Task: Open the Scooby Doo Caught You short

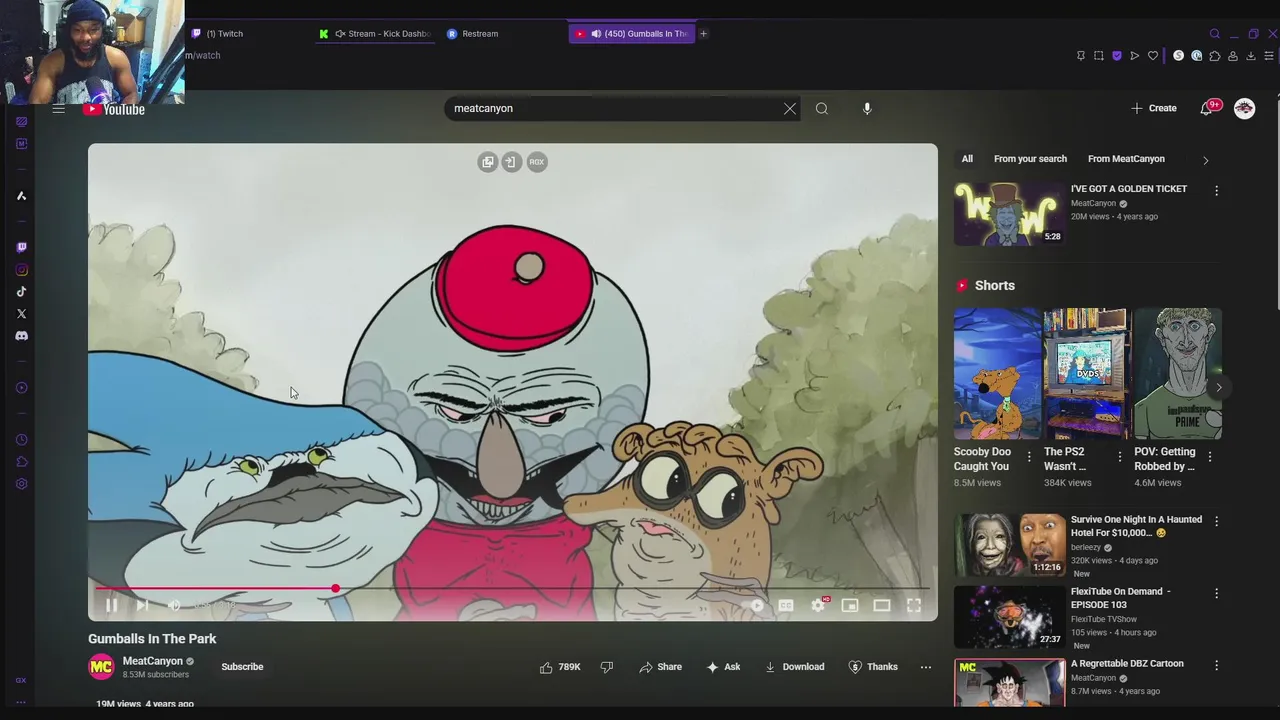Action: [997, 374]
